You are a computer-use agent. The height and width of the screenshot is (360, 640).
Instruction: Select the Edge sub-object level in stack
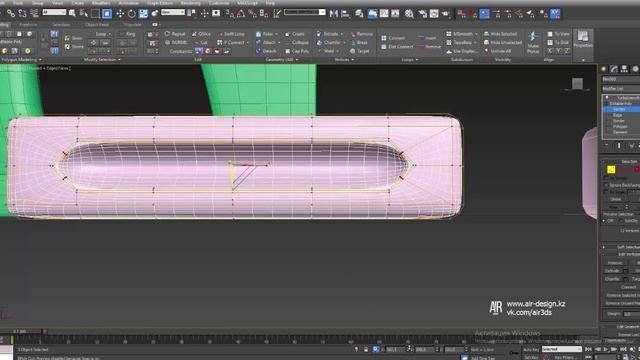[618, 115]
